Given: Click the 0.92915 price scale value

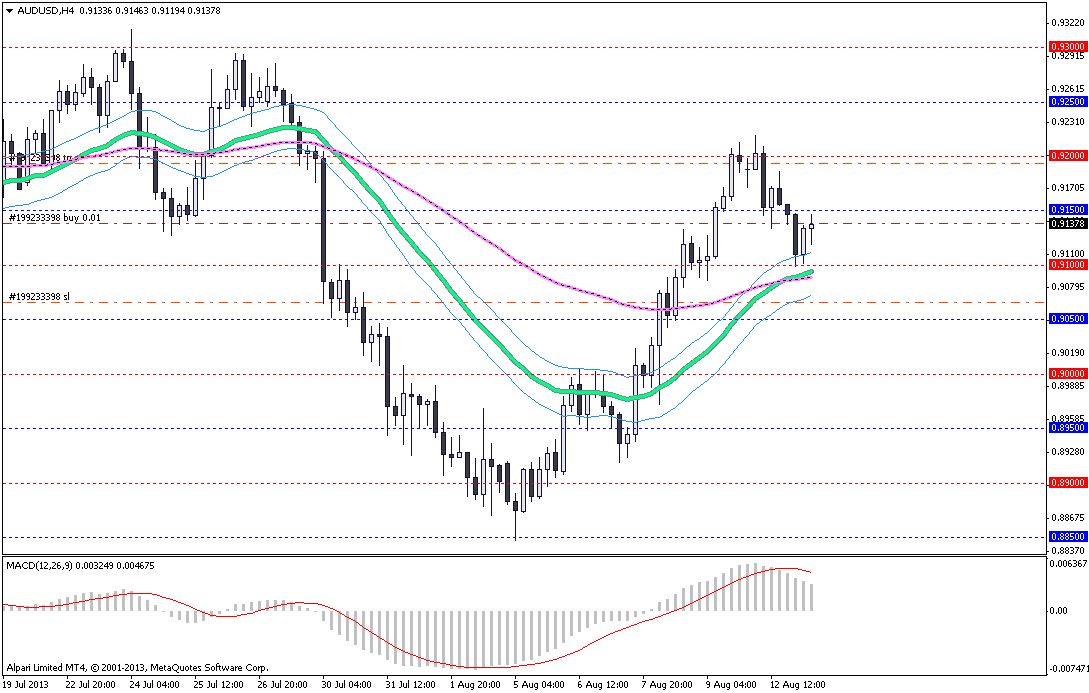Looking at the screenshot, I should 1068,56.
